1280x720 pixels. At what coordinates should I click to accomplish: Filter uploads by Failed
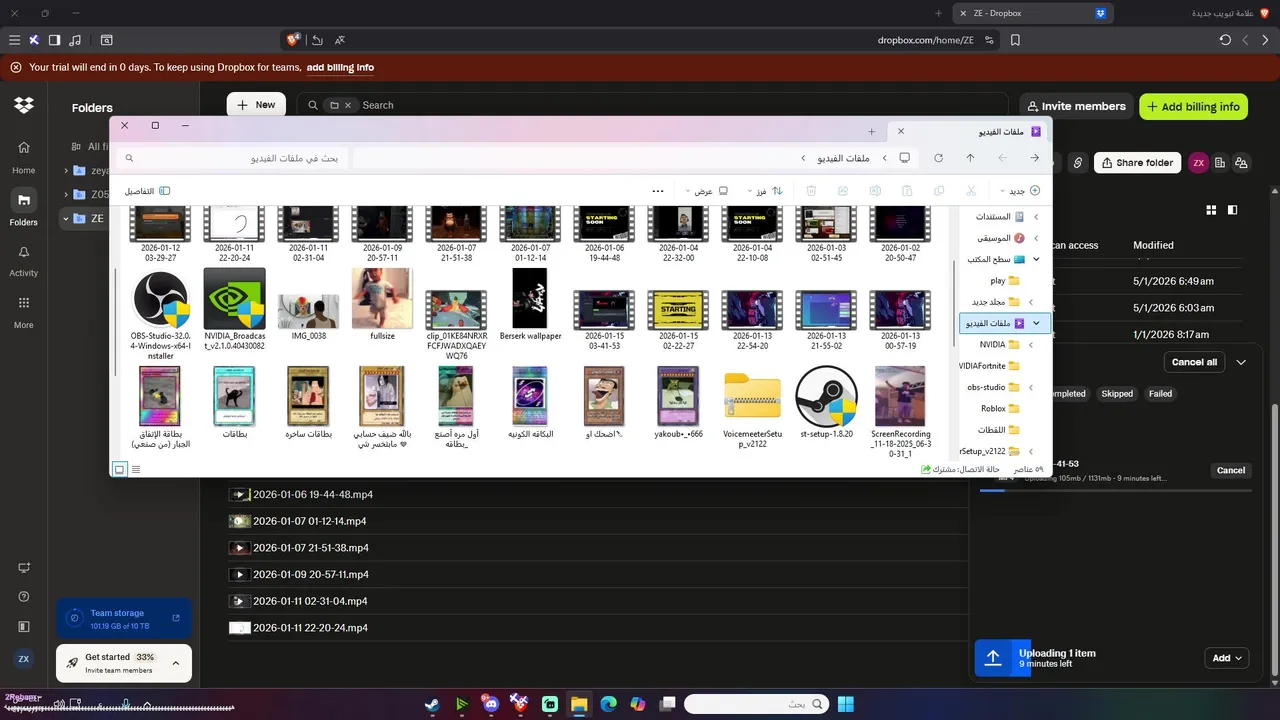[x=1160, y=394]
